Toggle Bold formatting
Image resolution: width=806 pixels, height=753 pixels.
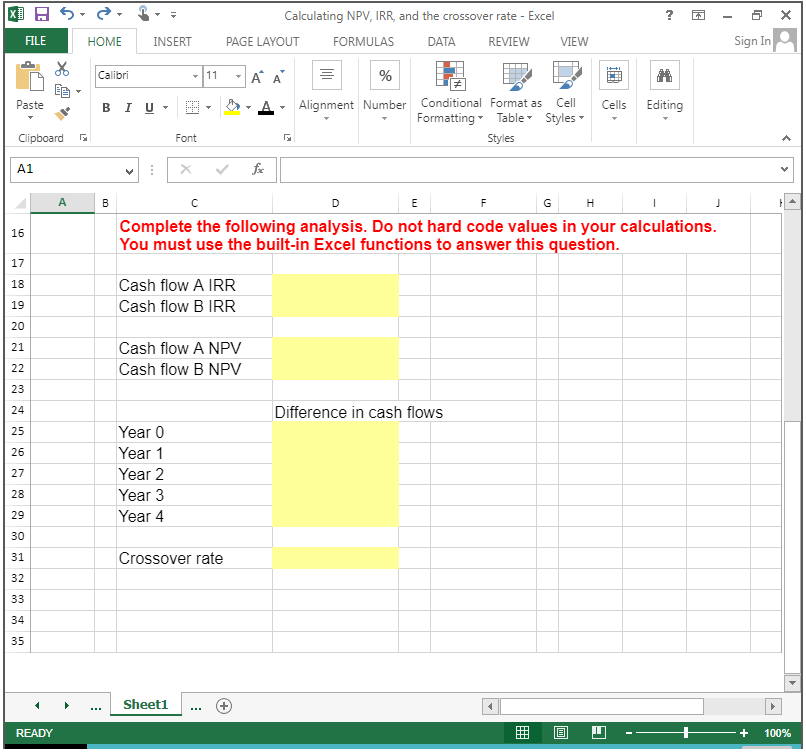[106, 107]
